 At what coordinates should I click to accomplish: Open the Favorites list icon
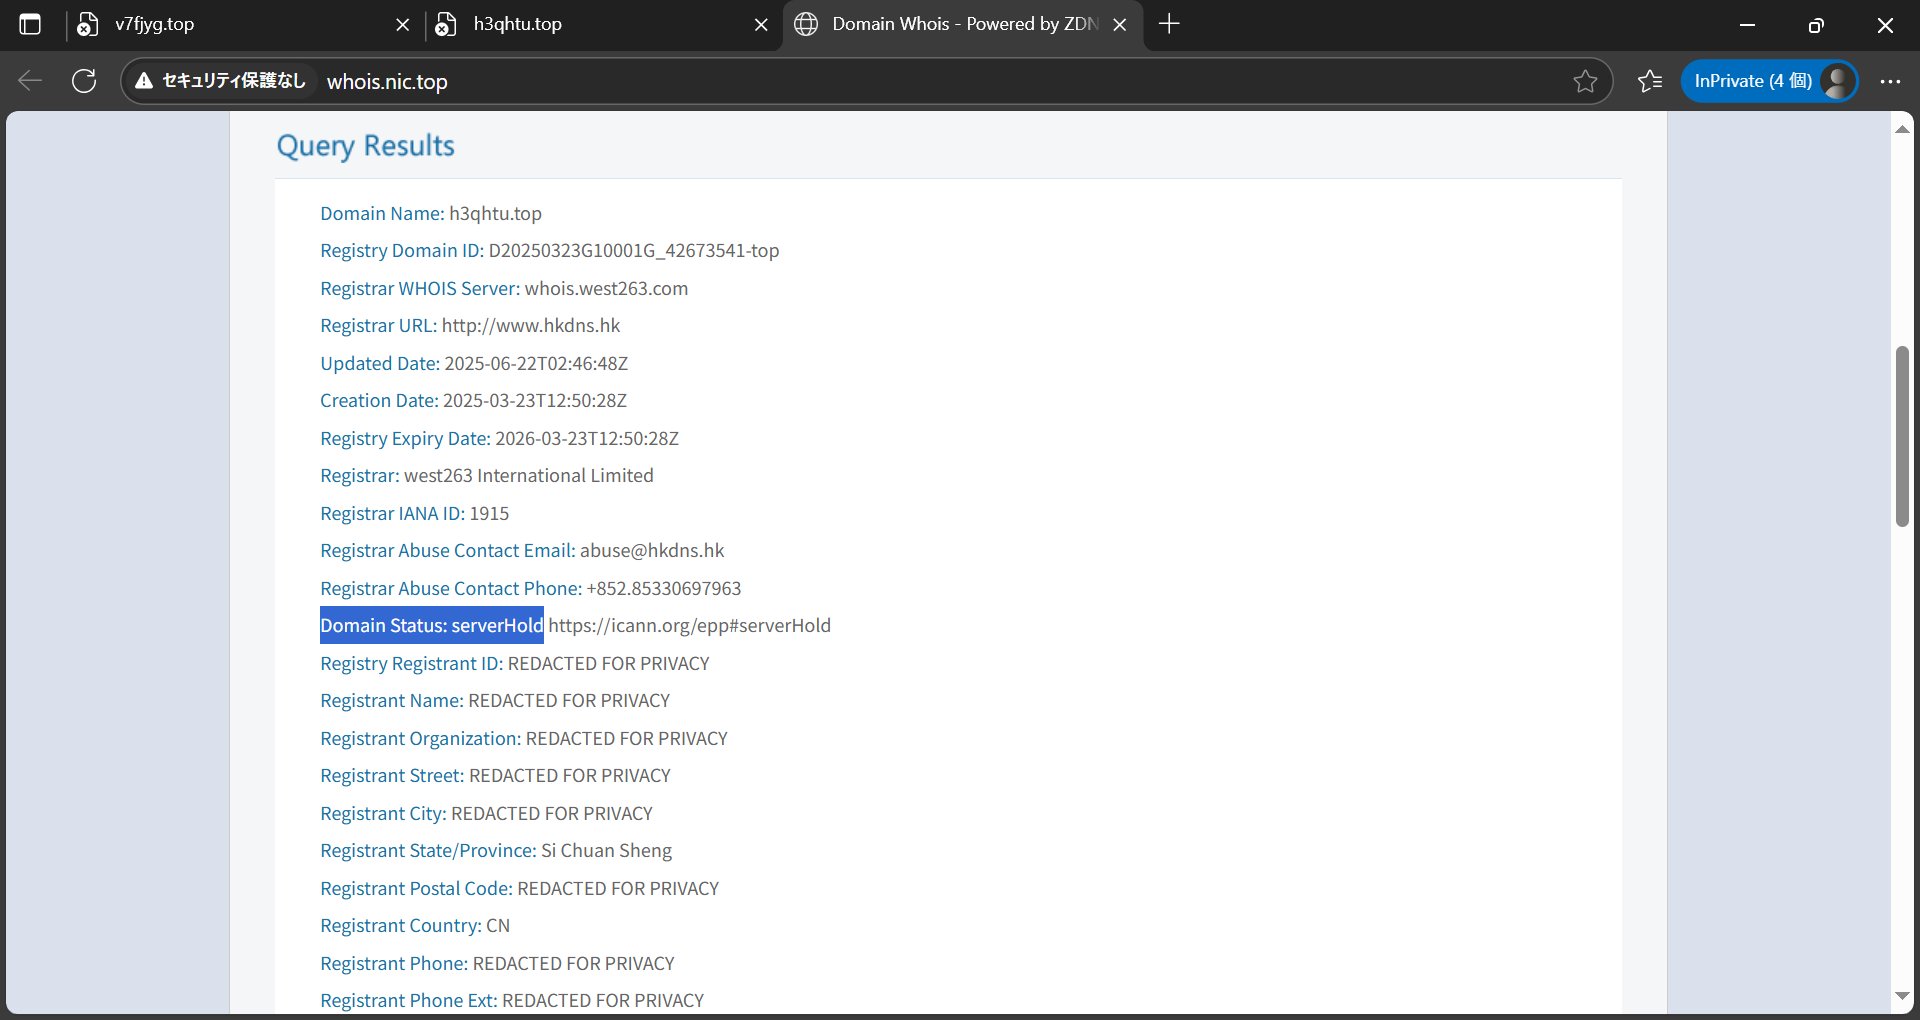pos(1650,81)
